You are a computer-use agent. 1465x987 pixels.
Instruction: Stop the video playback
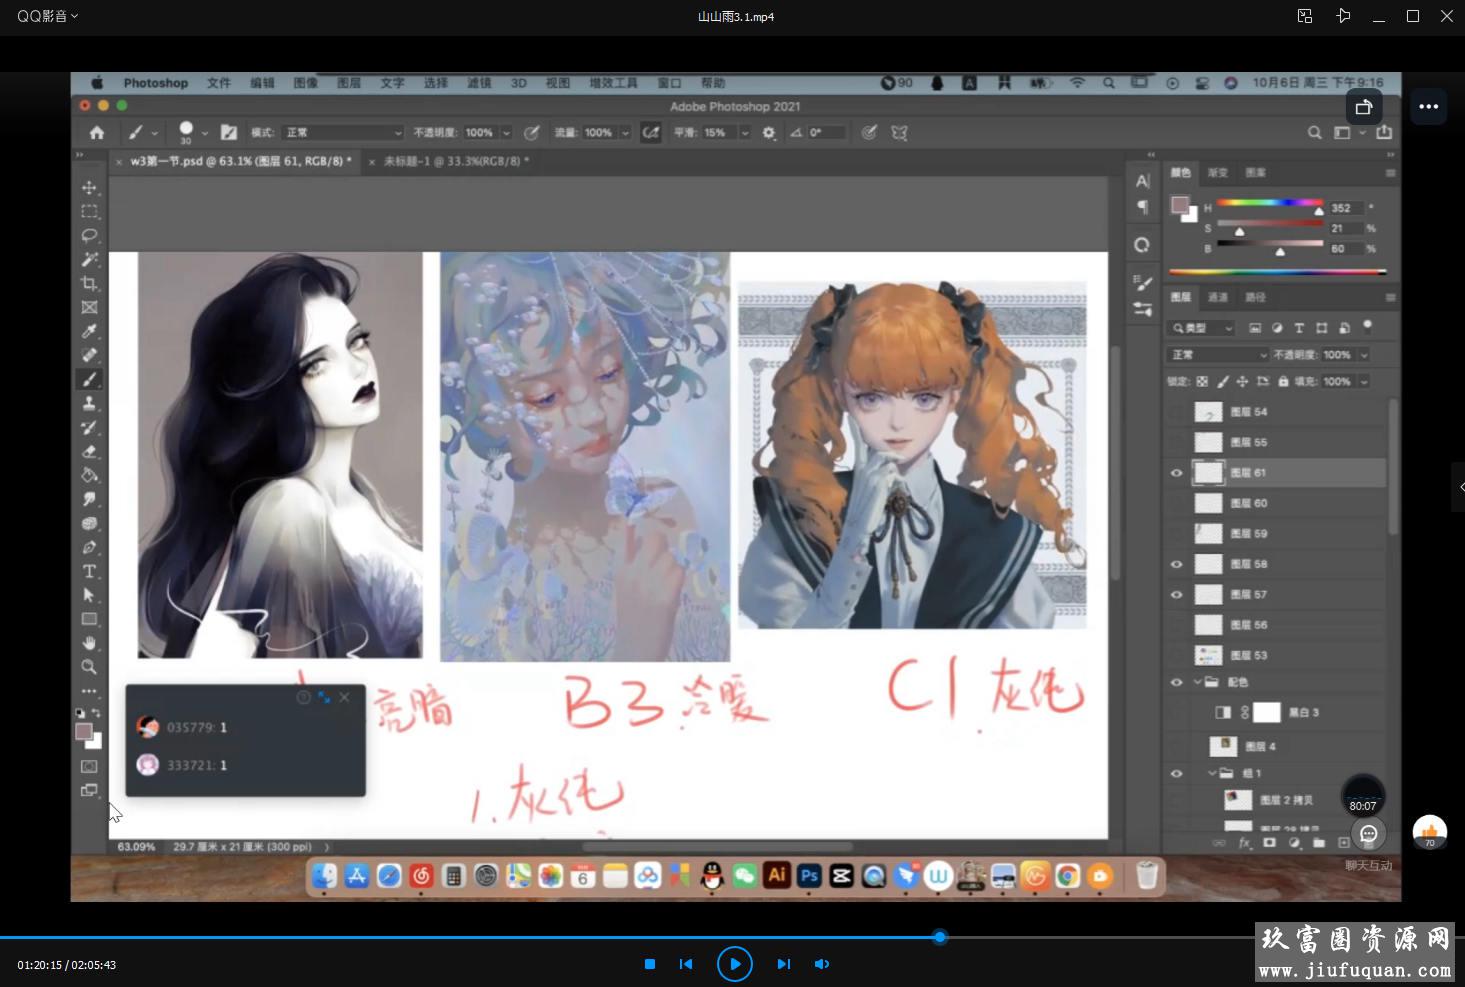point(650,964)
